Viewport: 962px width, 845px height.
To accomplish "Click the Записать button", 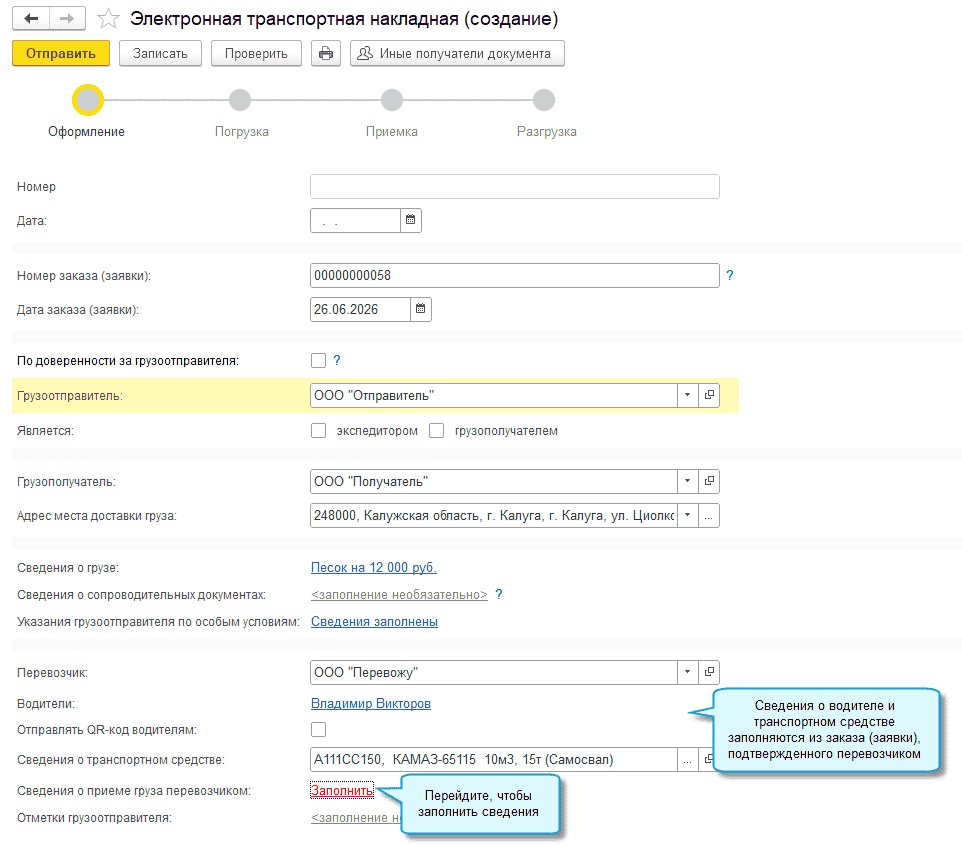I will 160,53.
